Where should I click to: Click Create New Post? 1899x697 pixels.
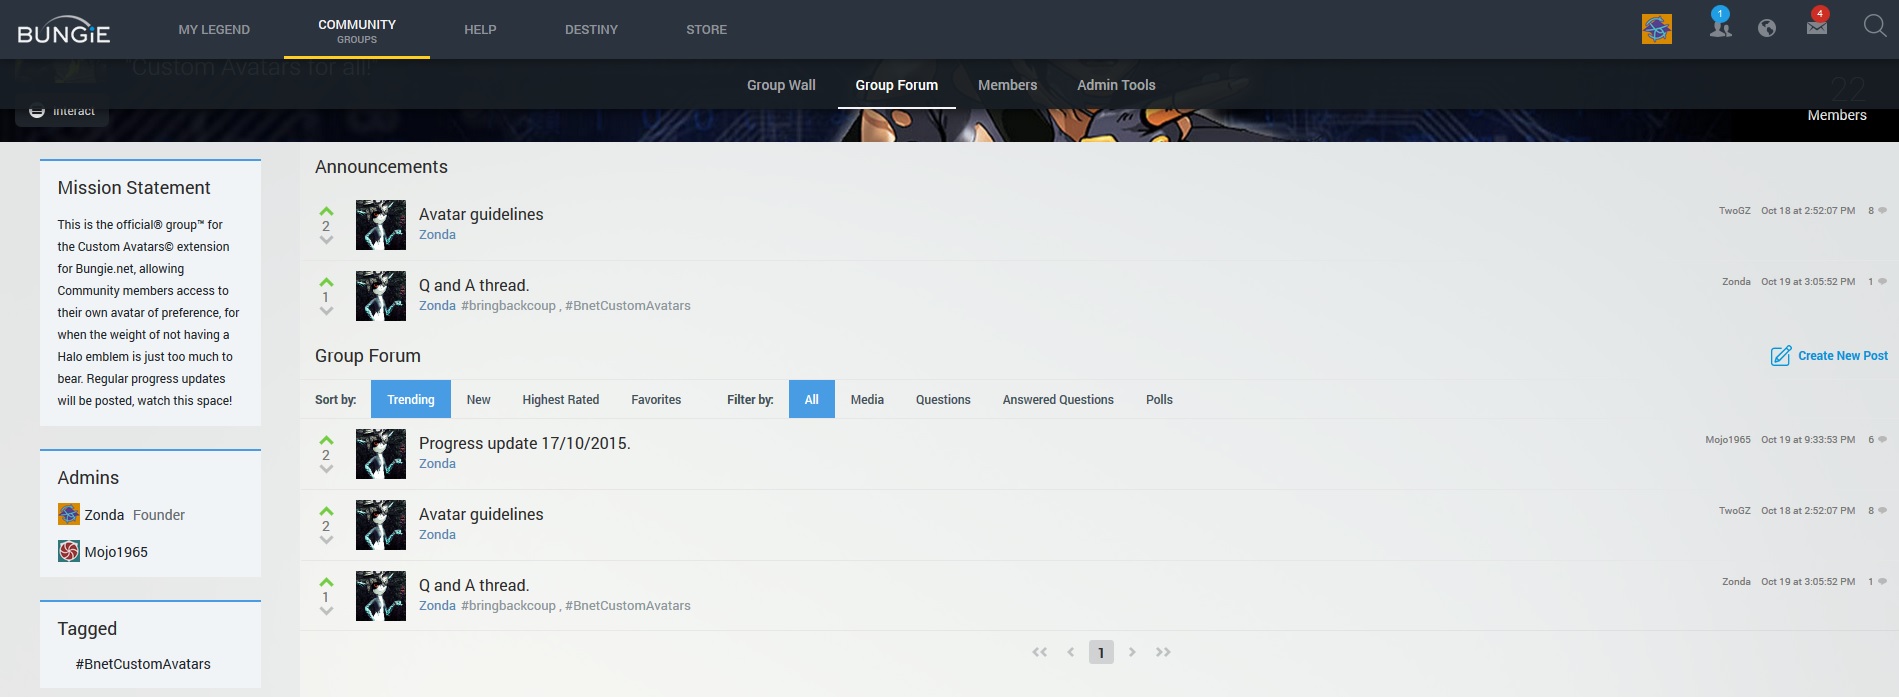[x=1830, y=355]
